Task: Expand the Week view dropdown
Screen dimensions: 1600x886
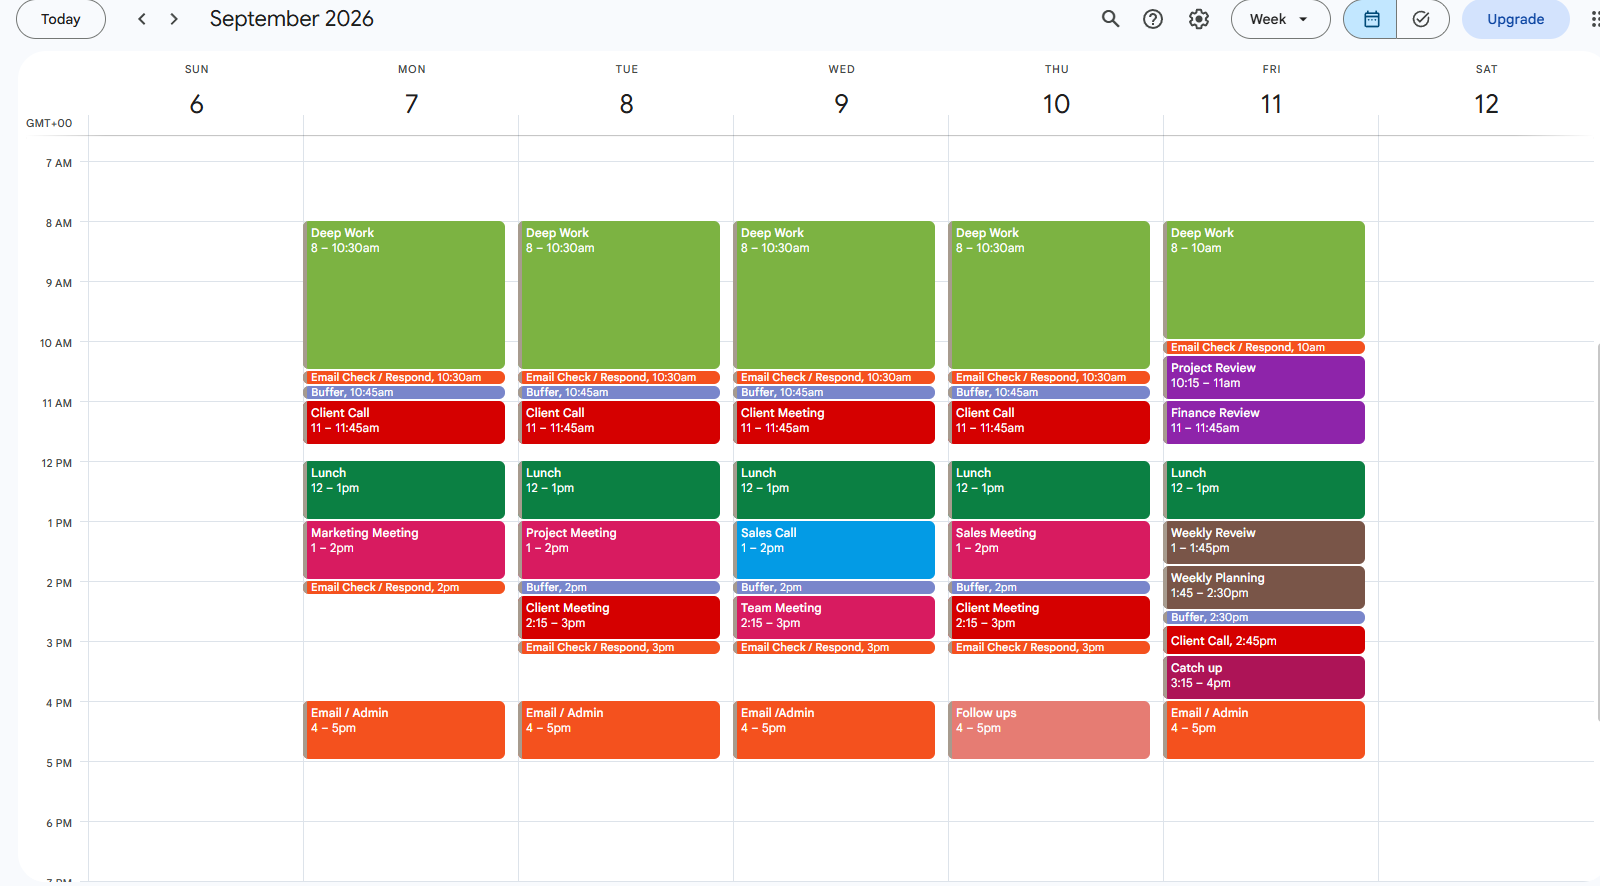Action: [1280, 19]
